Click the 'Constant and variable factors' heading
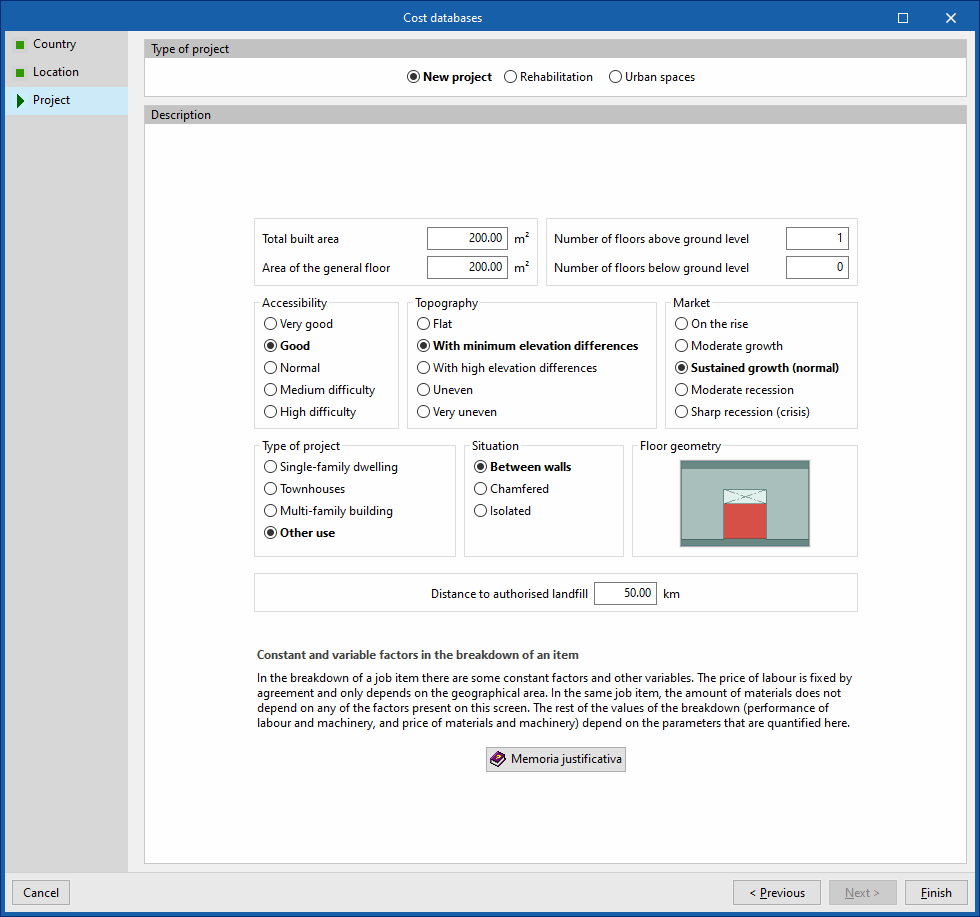980x917 pixels. point(418,655)
